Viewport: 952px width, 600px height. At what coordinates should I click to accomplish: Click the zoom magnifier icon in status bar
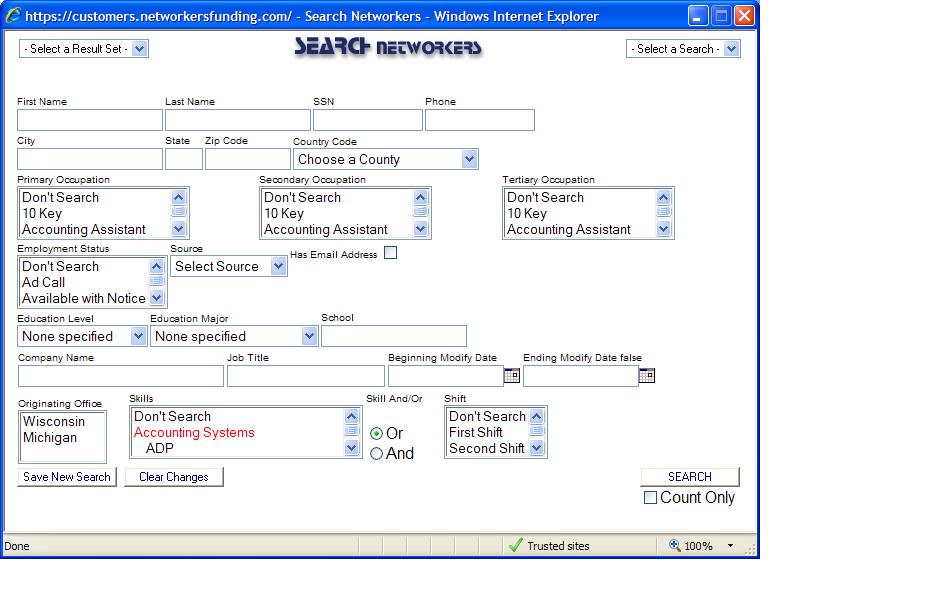[675, 545]
